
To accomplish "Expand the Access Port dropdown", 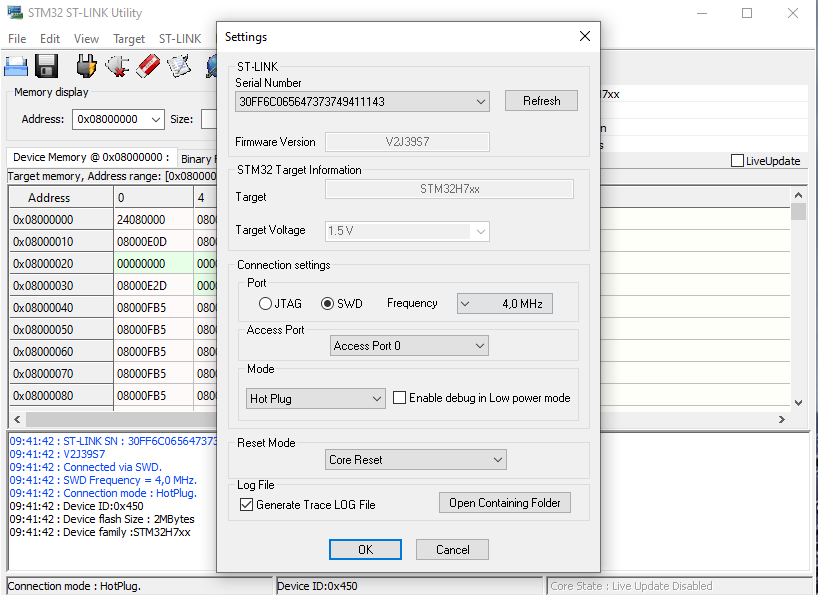I will (409, 346).
